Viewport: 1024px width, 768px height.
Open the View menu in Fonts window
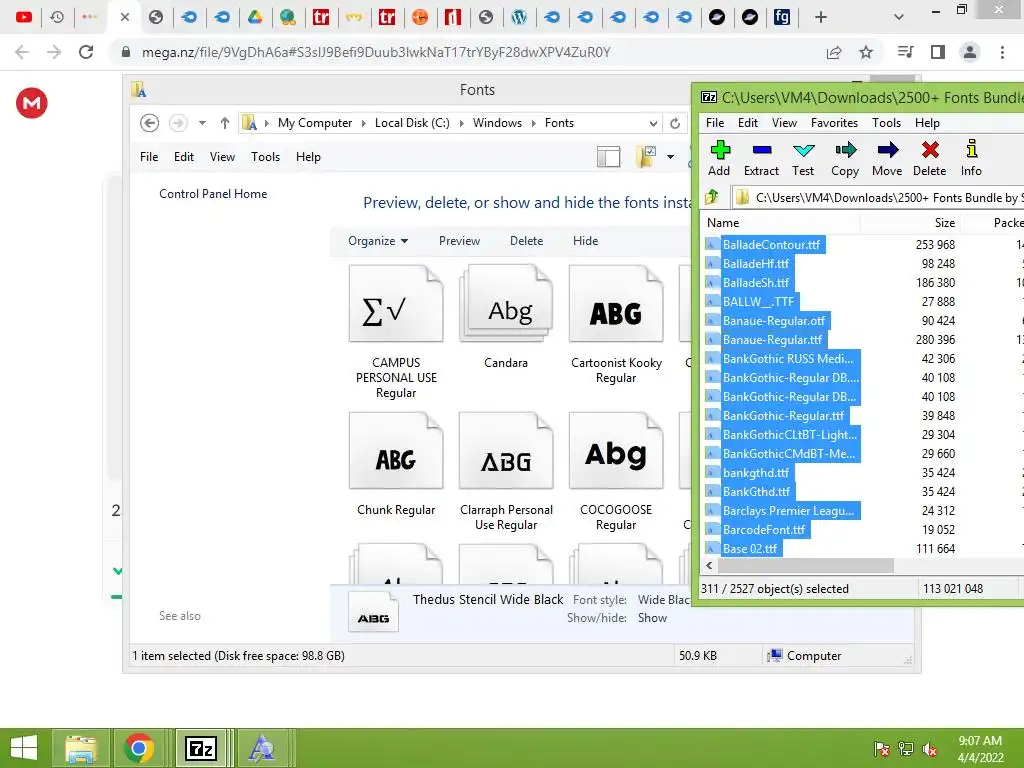click(x=222, y=157)
